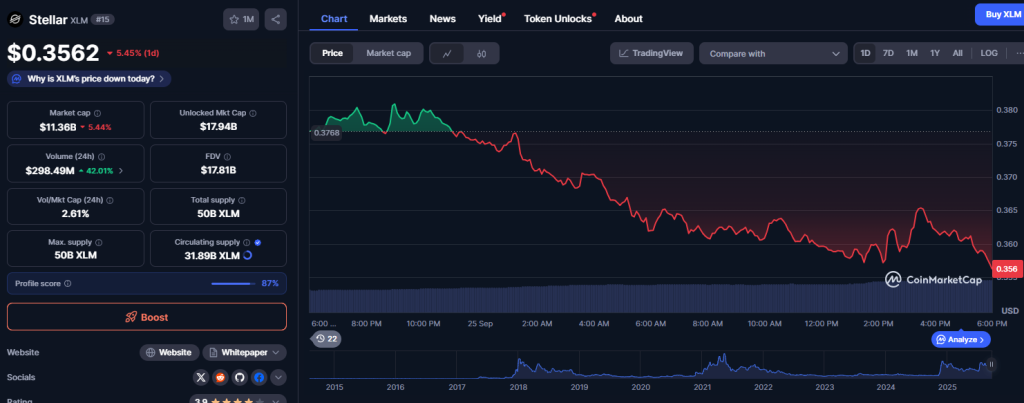The height and width of the screenshot is (403, 1024).
Task: Click the share icon next to watchlist
Action: point(275,19)
